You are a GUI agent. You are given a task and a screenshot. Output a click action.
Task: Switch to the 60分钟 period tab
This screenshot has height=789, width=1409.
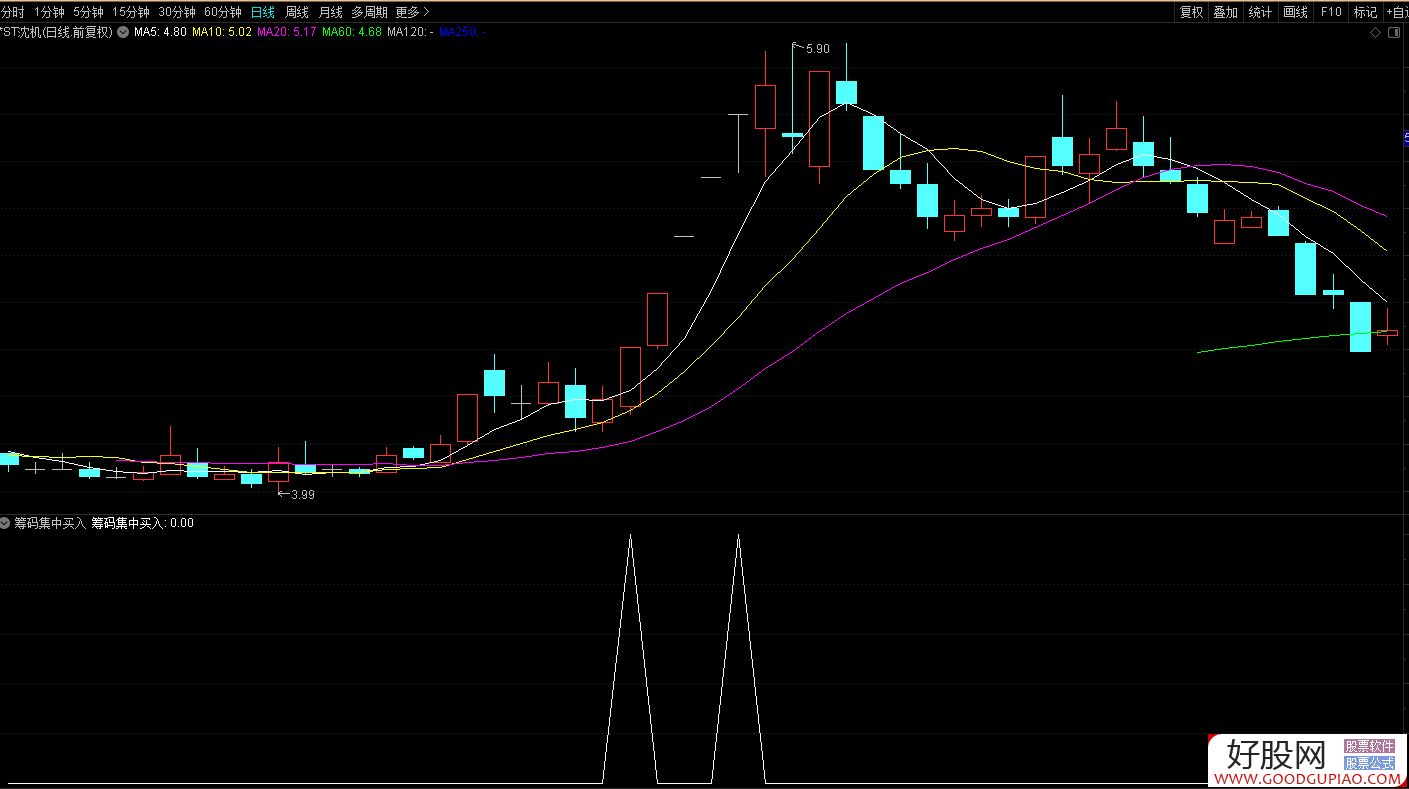click(x=222, y=12)
